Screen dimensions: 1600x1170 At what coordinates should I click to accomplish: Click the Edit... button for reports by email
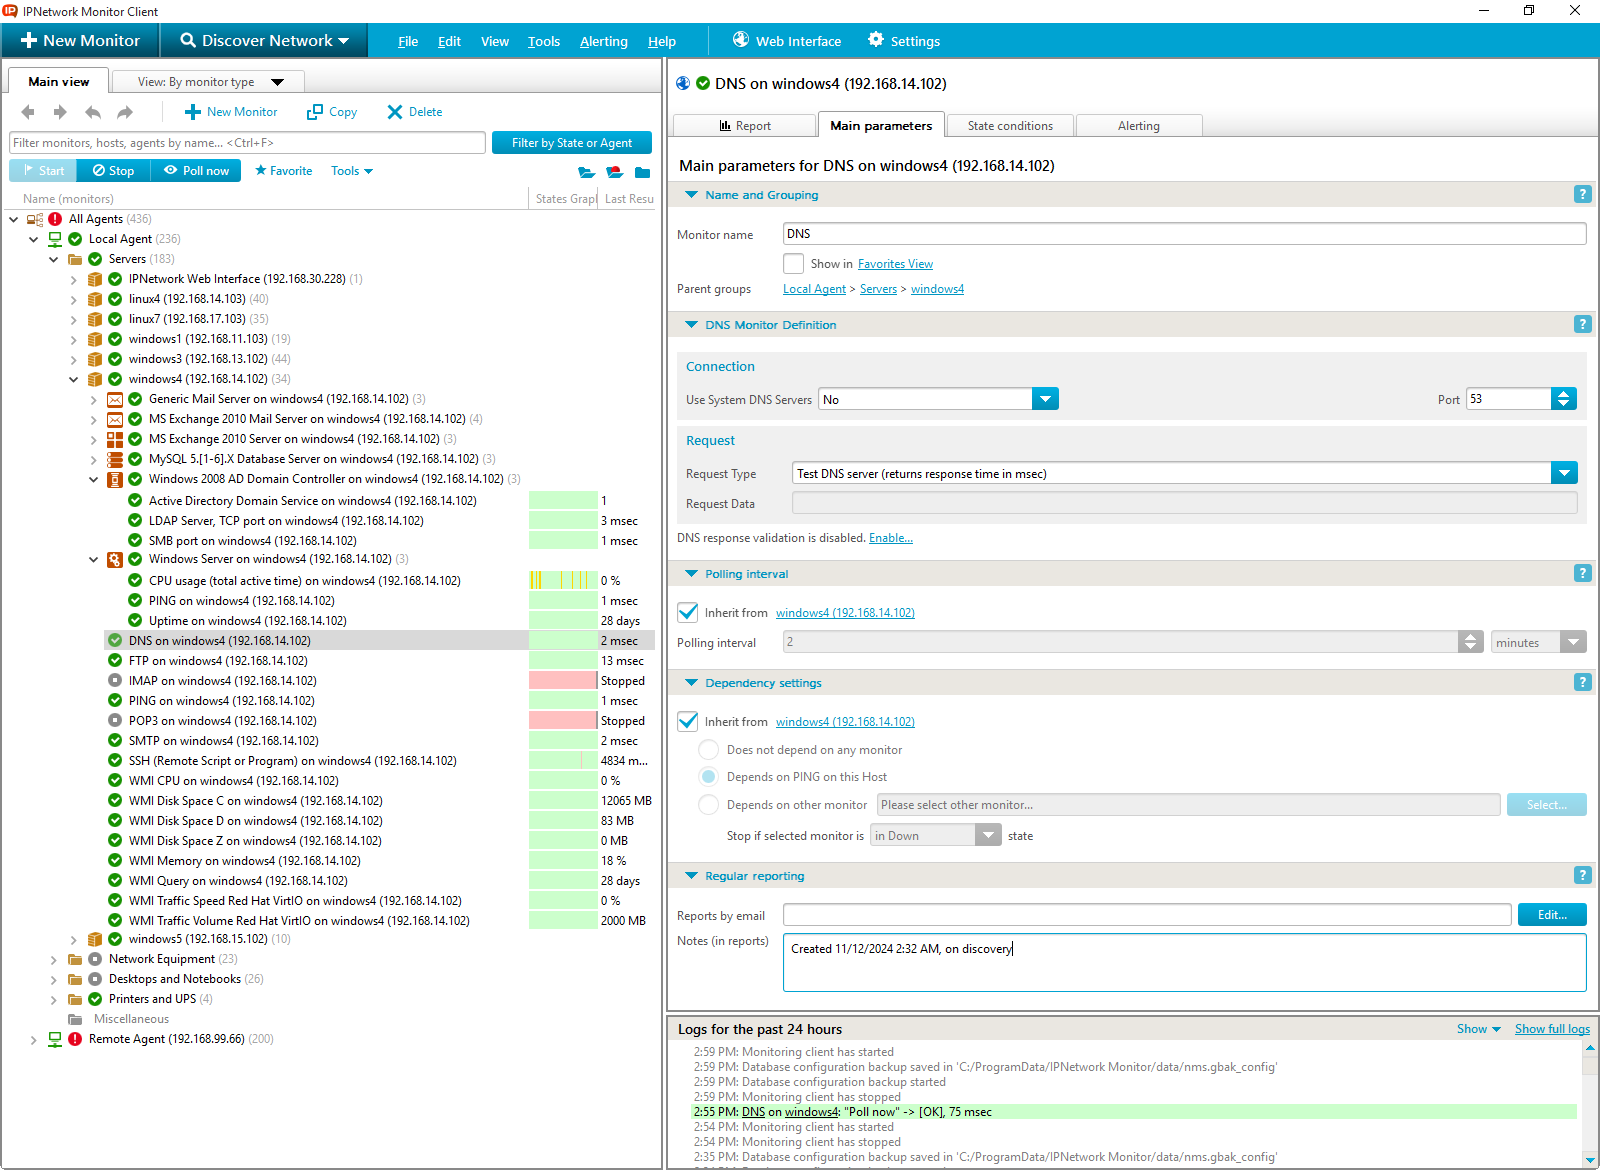1552,914
